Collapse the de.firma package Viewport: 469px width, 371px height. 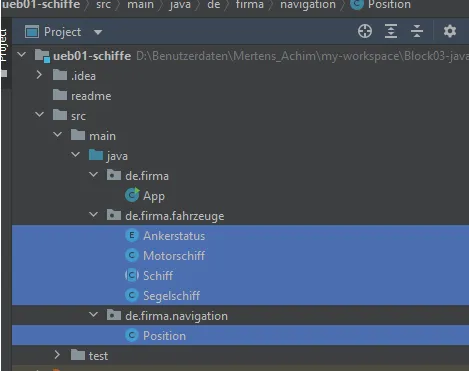tap(94, 174)
